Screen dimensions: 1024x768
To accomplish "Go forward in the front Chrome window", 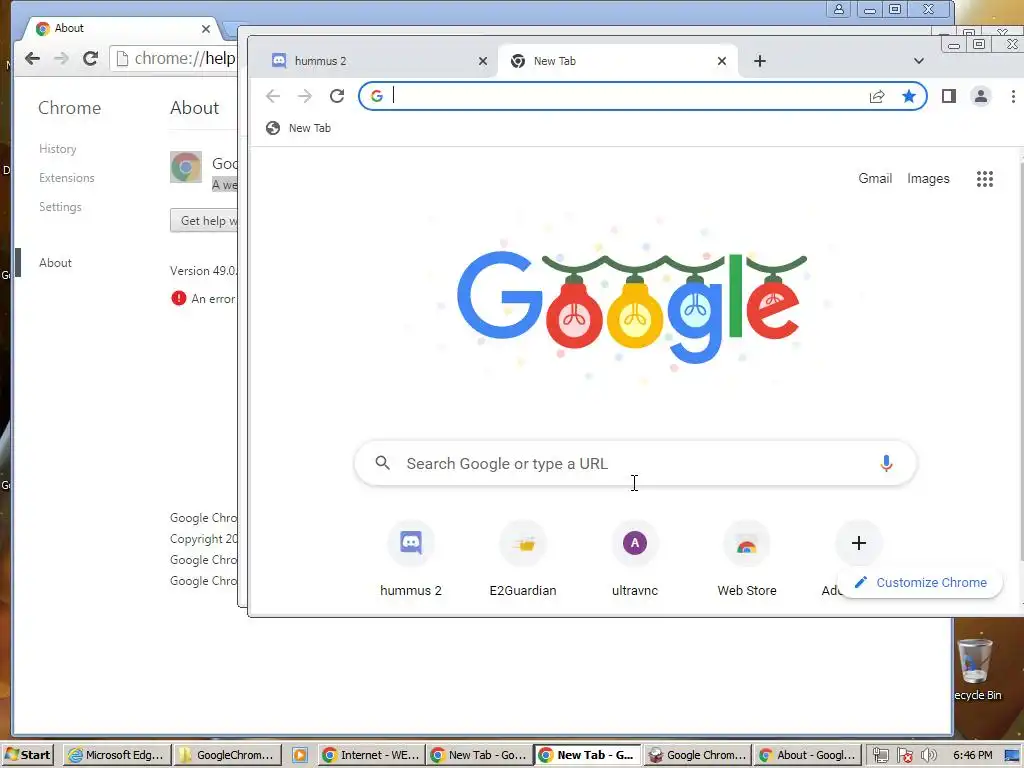I will (x=305, y=97).
